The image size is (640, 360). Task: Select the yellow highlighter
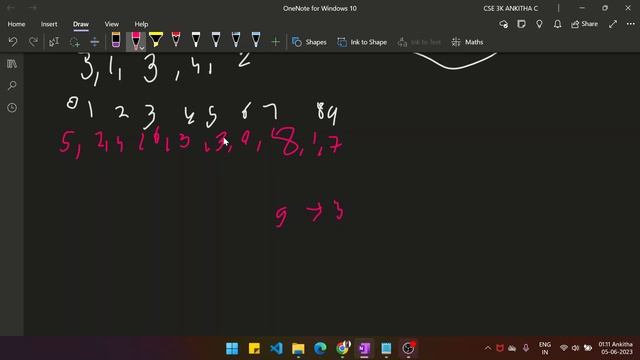click(156, 40)
